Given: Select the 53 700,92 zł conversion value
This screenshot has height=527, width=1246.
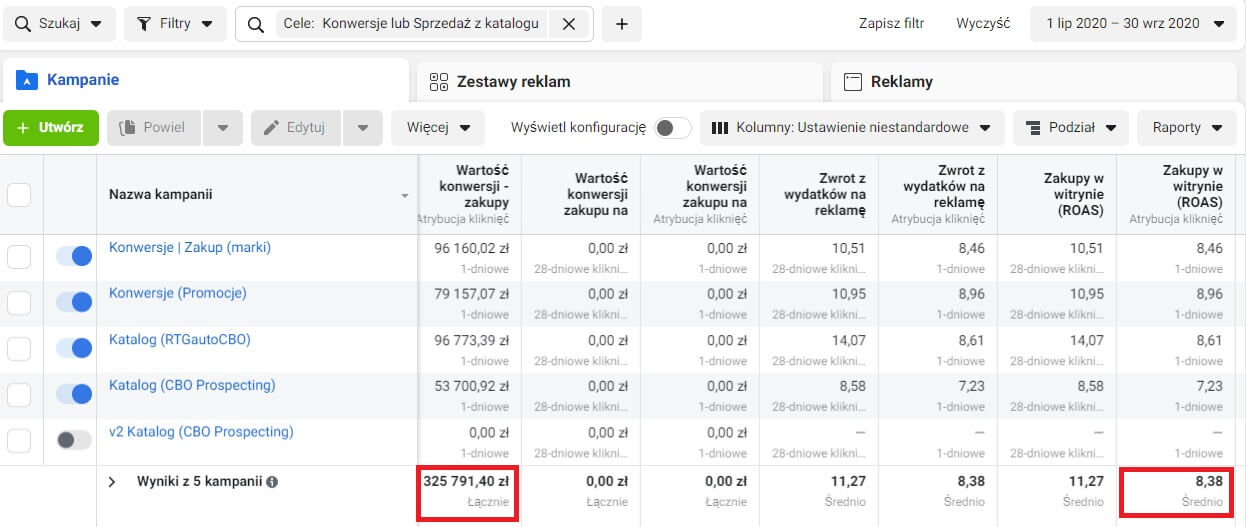Looking at the screenshot, I should (471, 386).
